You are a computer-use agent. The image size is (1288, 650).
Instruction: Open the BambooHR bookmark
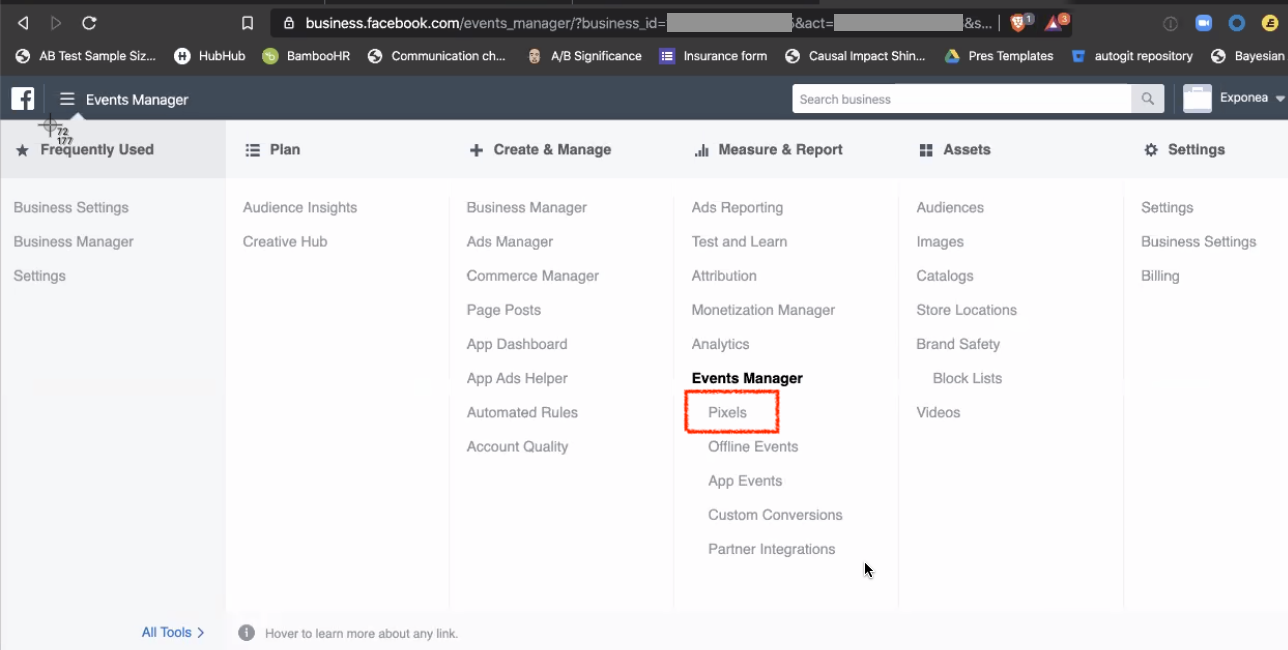[x=306, y=56]
